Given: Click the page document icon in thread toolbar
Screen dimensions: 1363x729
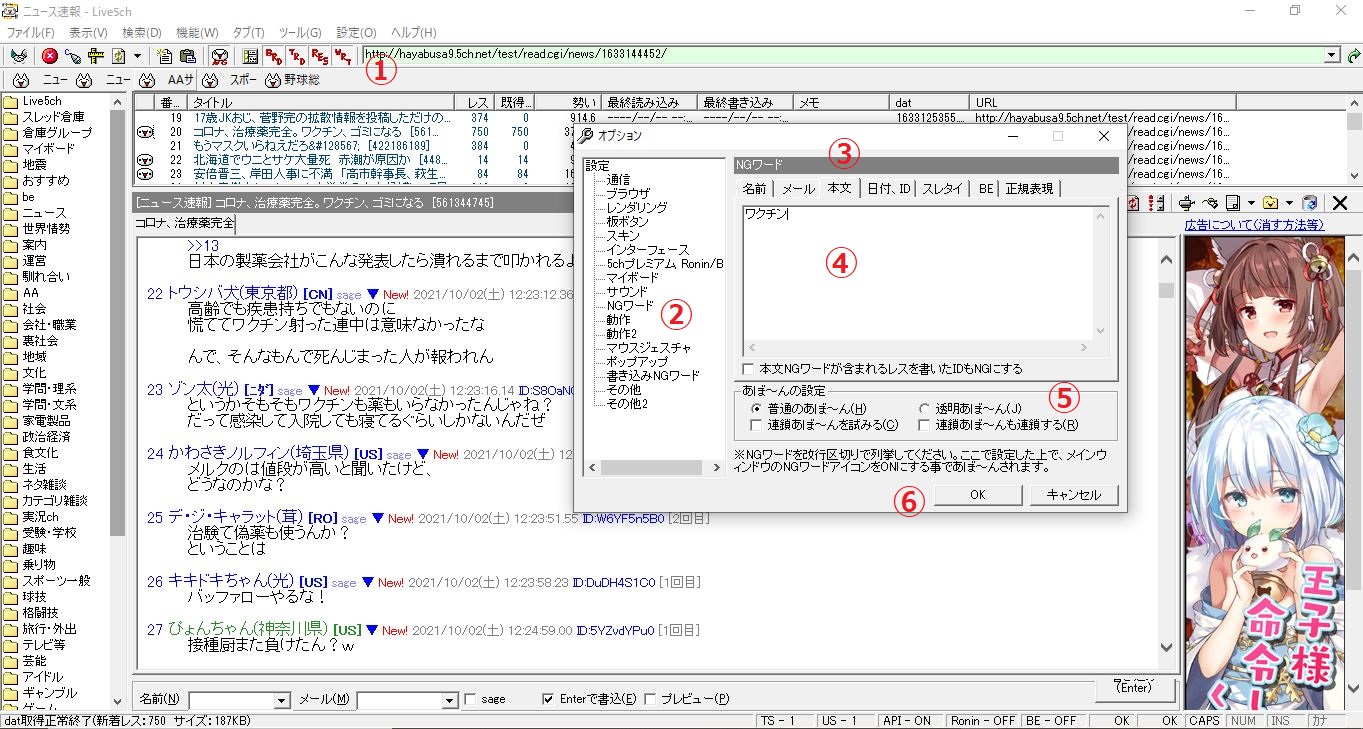Looking at the screenshot, I should pyautogui.click(x=1233, y=202).
